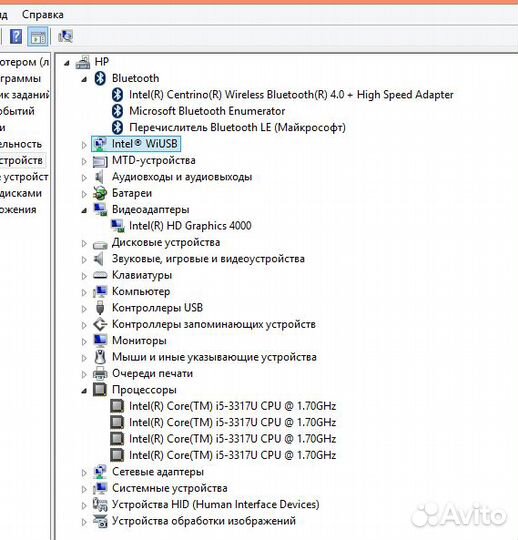Click icon of Intel Centrino Wireless Bluetooth adapter

(x=117, y=95)
